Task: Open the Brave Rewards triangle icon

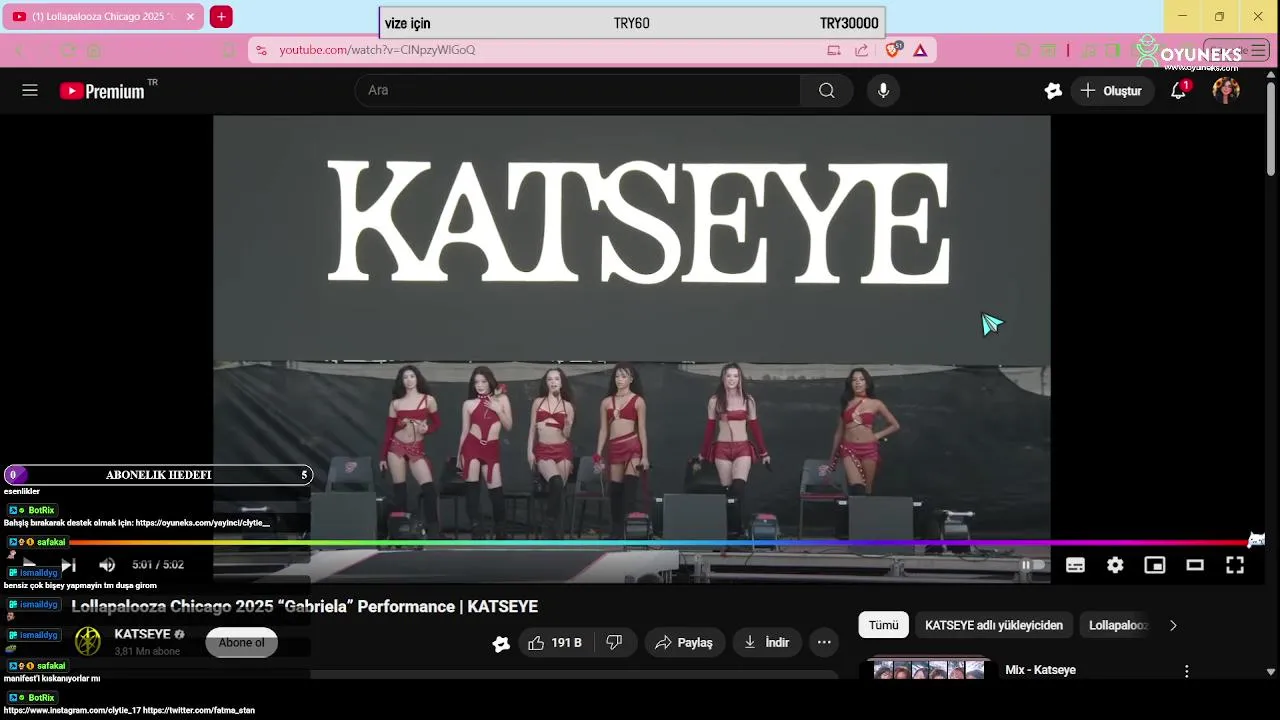Action: click(x=920, y=50)
